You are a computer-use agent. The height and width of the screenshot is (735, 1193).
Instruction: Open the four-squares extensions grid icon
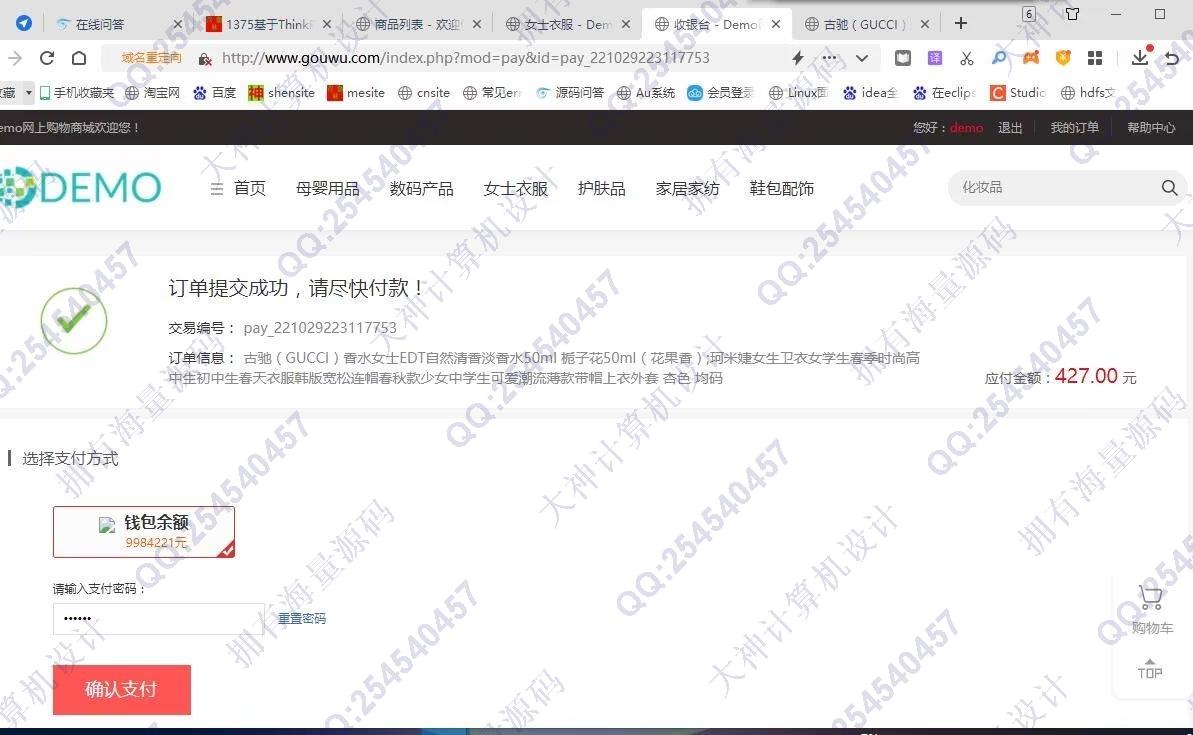click(x=1095, y=58)
